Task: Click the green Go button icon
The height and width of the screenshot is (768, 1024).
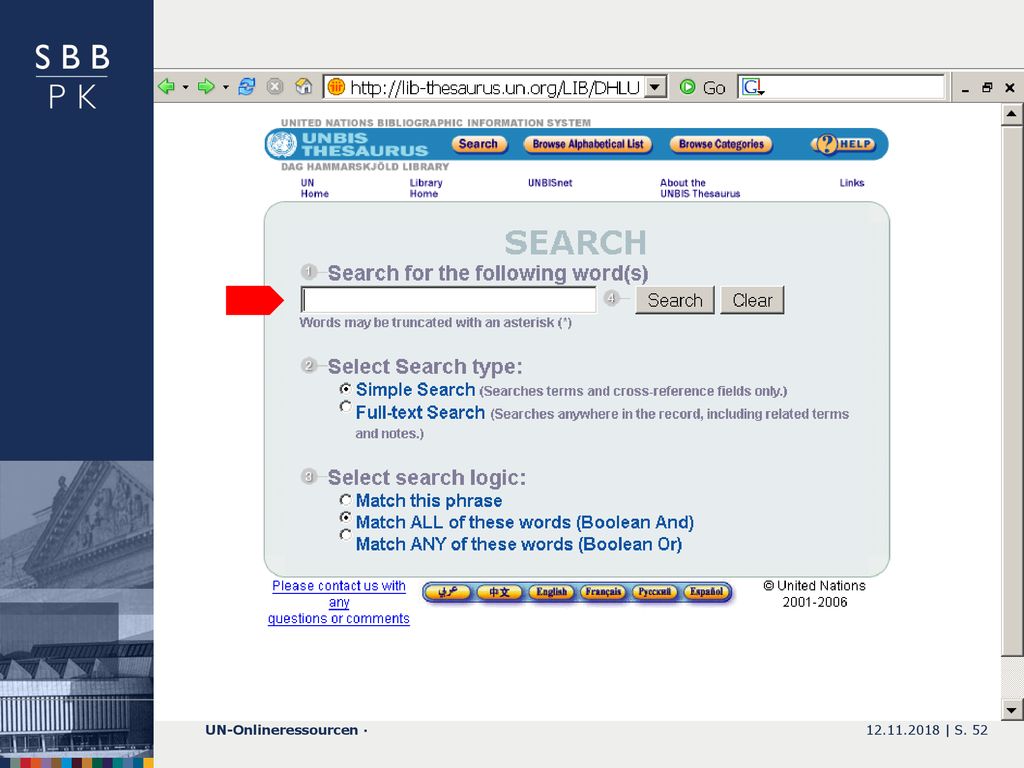Action: (x=687, y=86)
